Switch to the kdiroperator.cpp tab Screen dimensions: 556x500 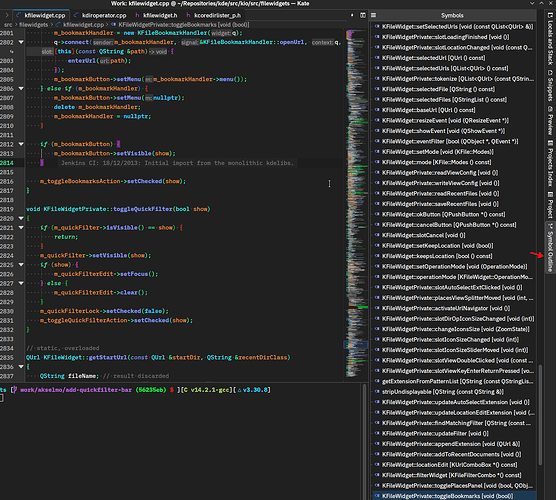click(x=100, y=15)
